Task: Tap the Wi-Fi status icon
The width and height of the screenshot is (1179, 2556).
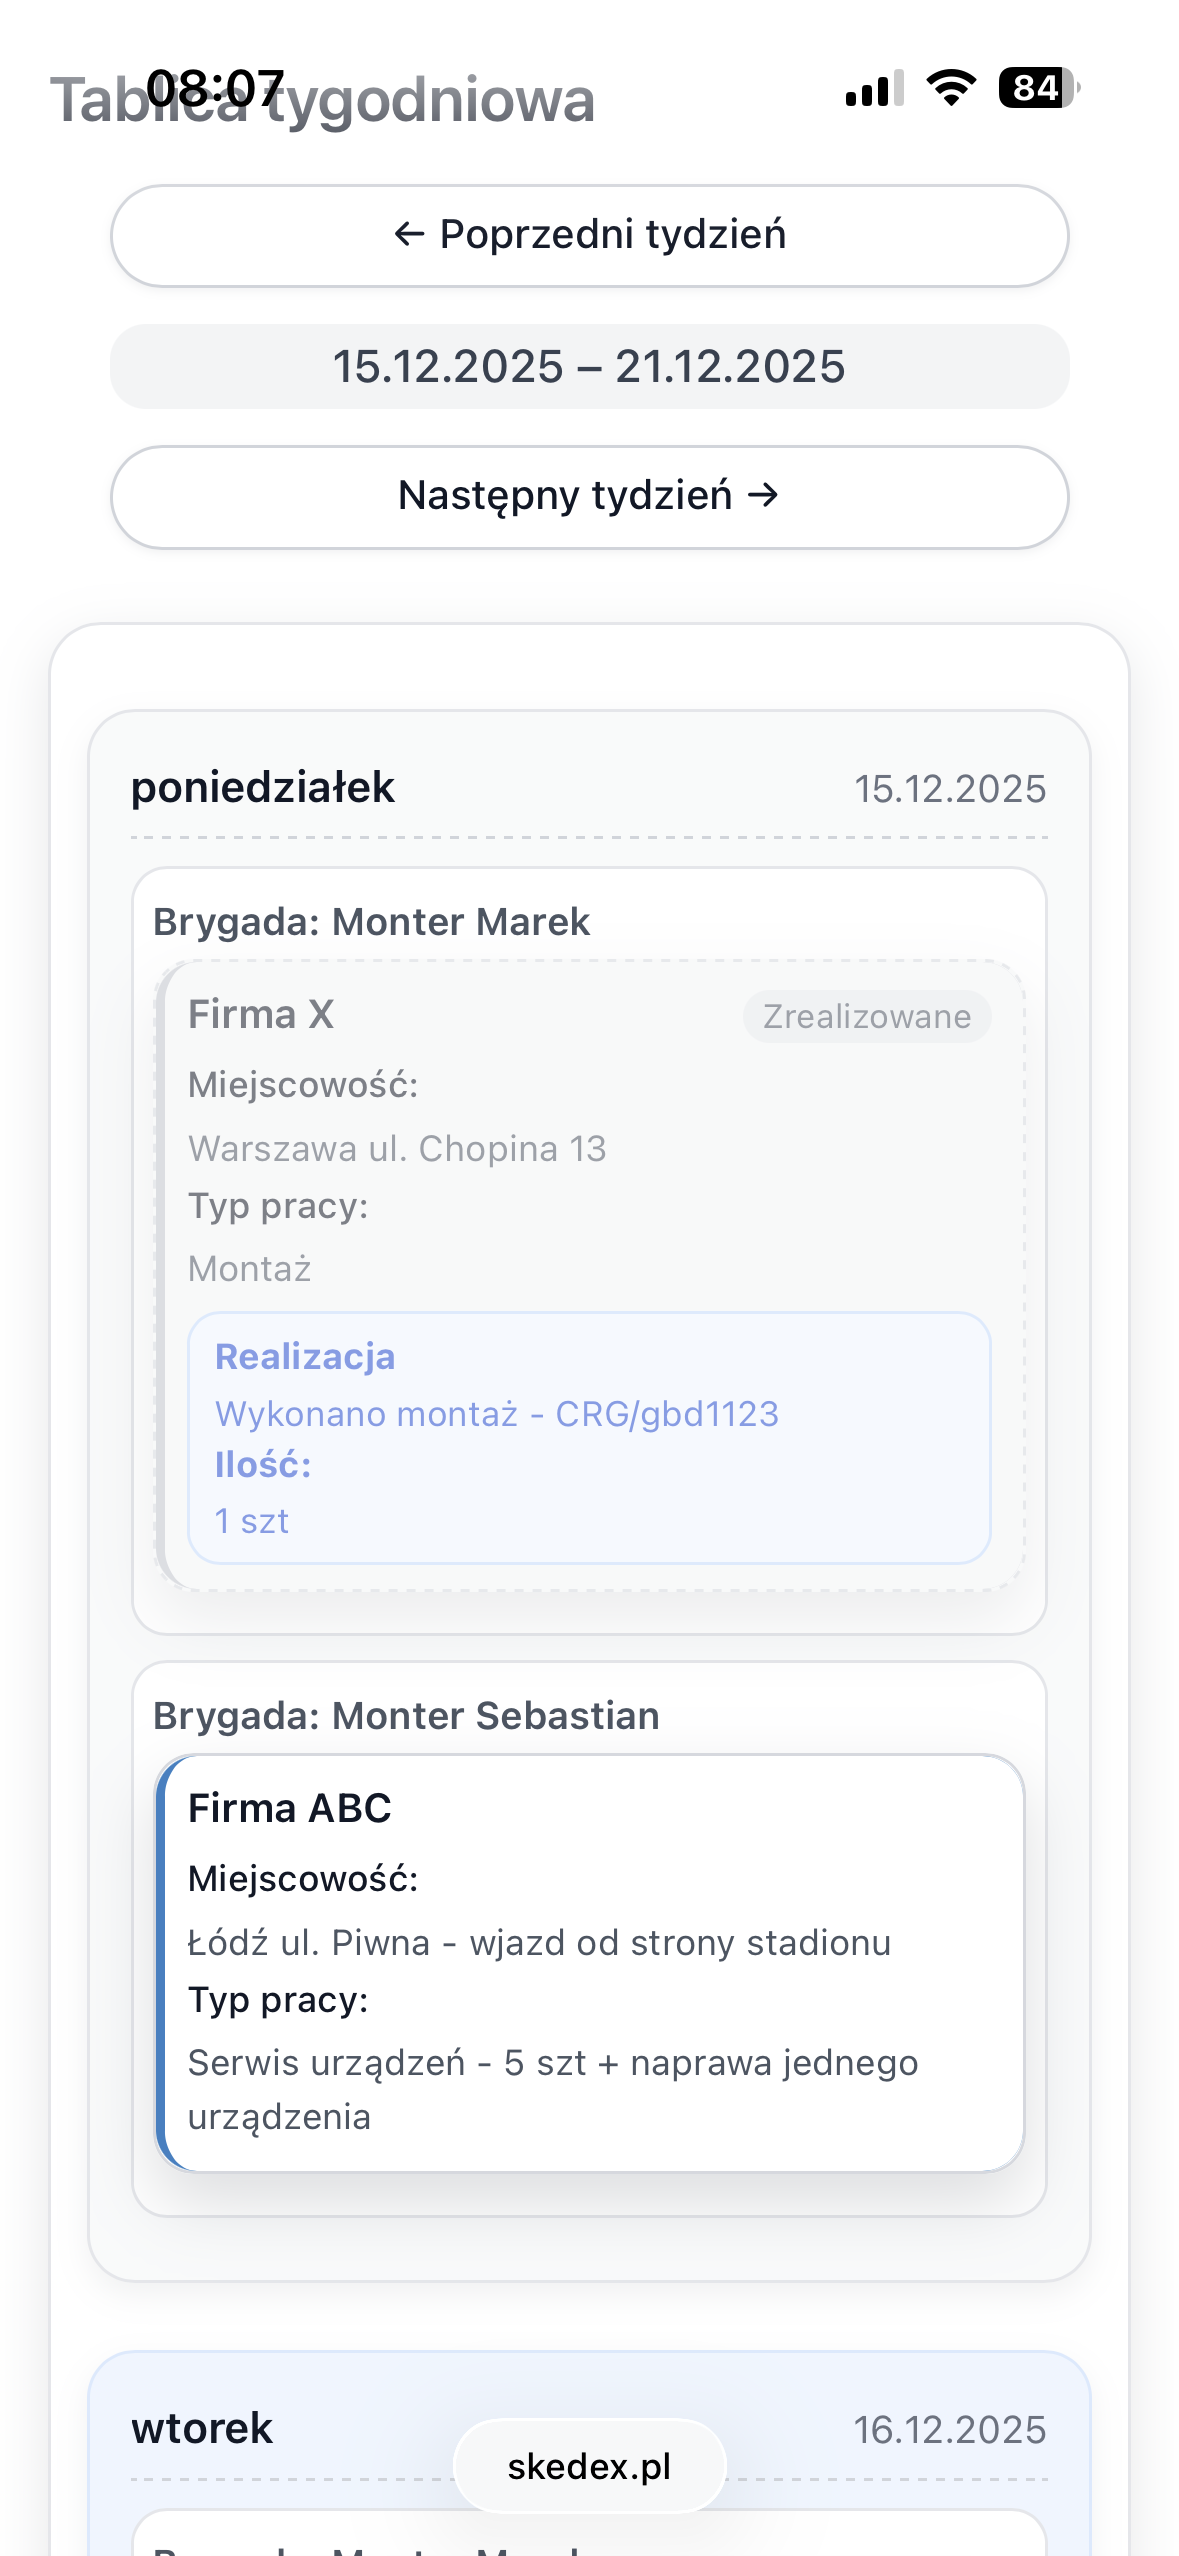Action: pyautogui.click(x=951, y=88)
